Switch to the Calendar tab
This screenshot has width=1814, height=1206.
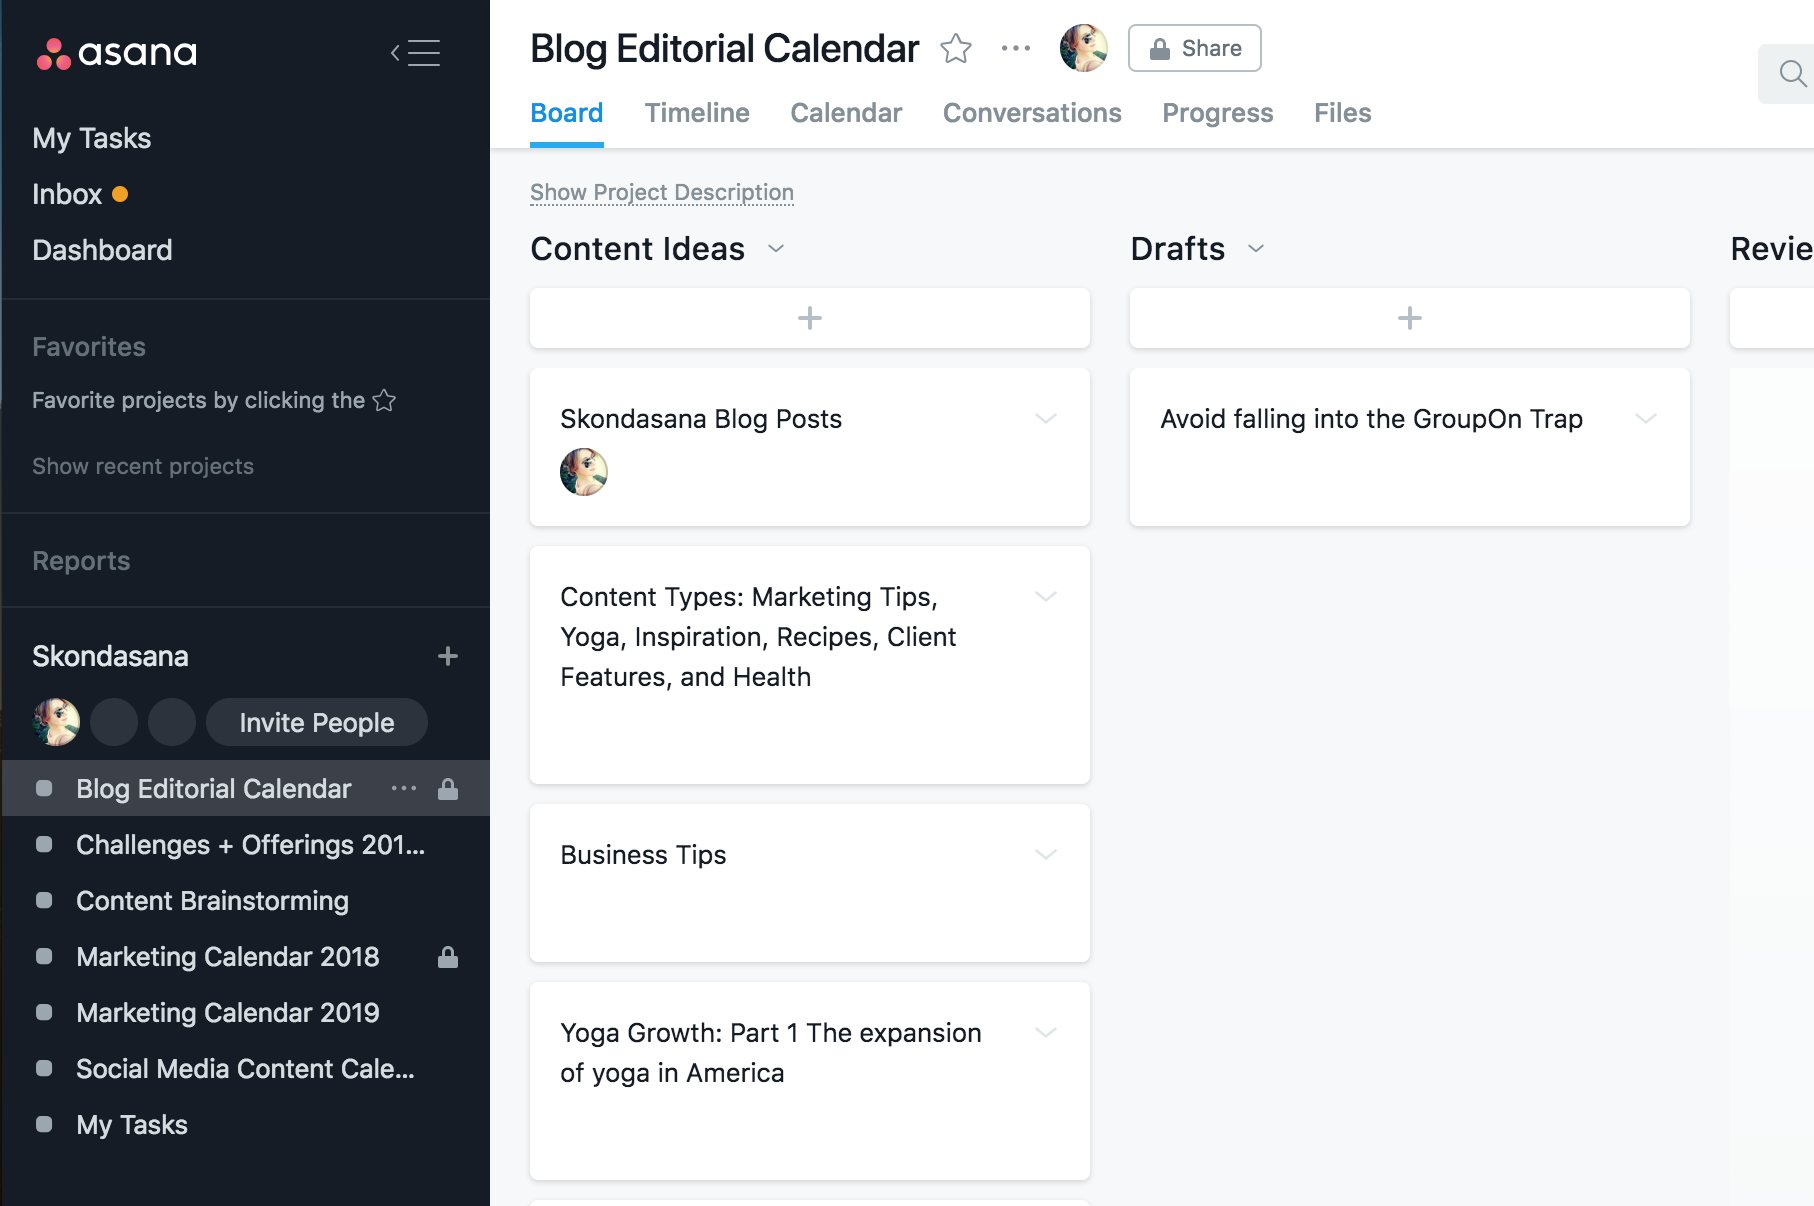click(x=846, y=113)
